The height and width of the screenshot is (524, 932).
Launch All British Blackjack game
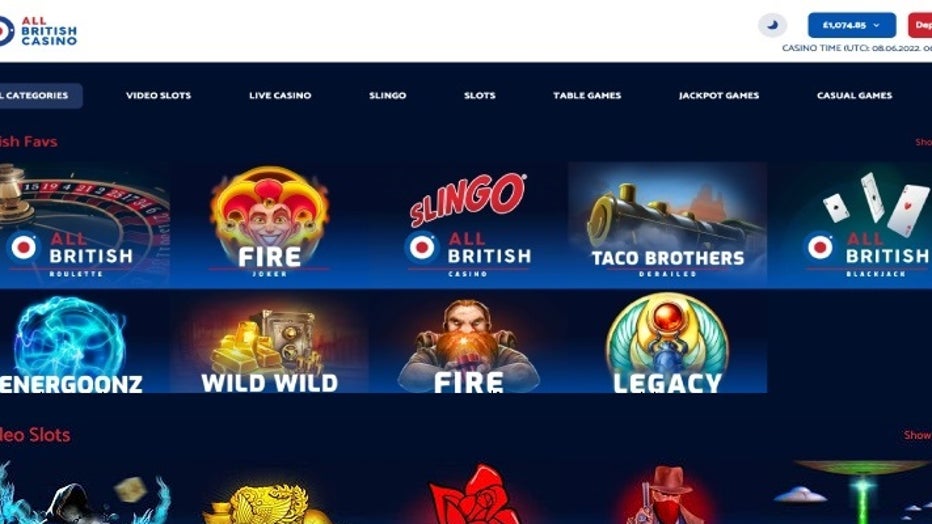pos(850,225)
